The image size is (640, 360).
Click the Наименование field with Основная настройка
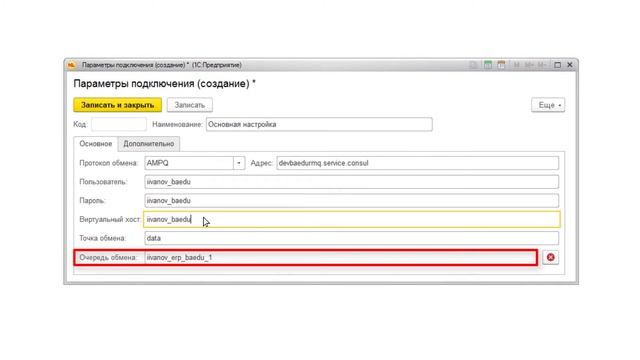coord(319,124)
